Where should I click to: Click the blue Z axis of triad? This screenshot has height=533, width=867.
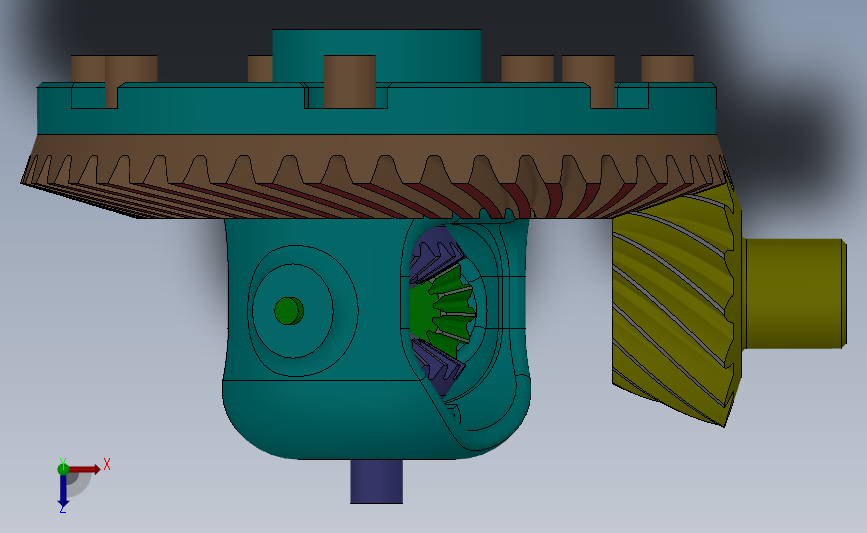[x=63, y=489]
